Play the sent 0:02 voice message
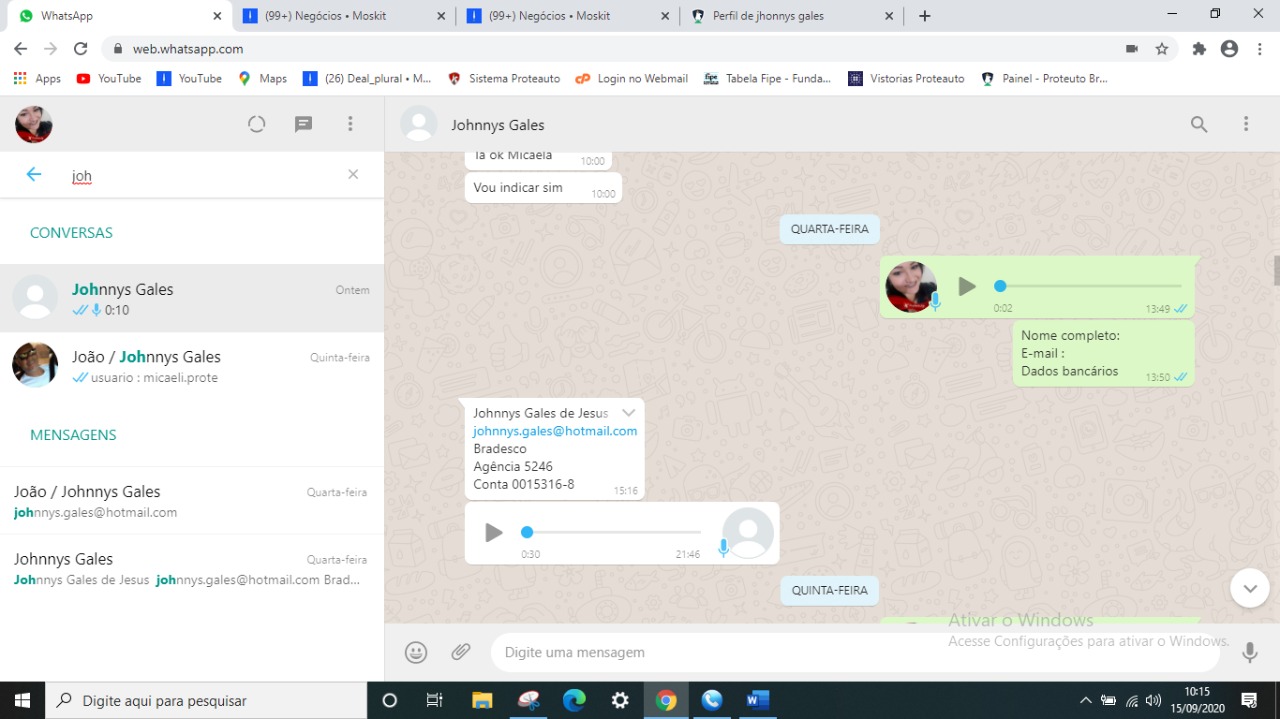The width and height of the screenshot is (1280, 719). click(966, 287)
